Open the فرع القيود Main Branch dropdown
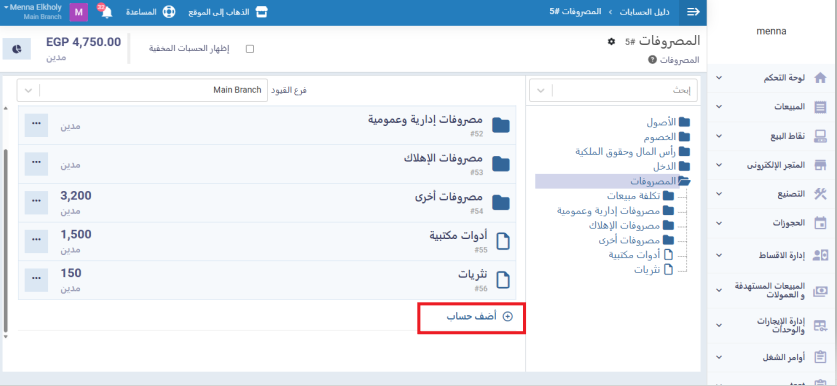Image resolution: width=837 pixels, height=386 pixels. [x=143, y=90]
